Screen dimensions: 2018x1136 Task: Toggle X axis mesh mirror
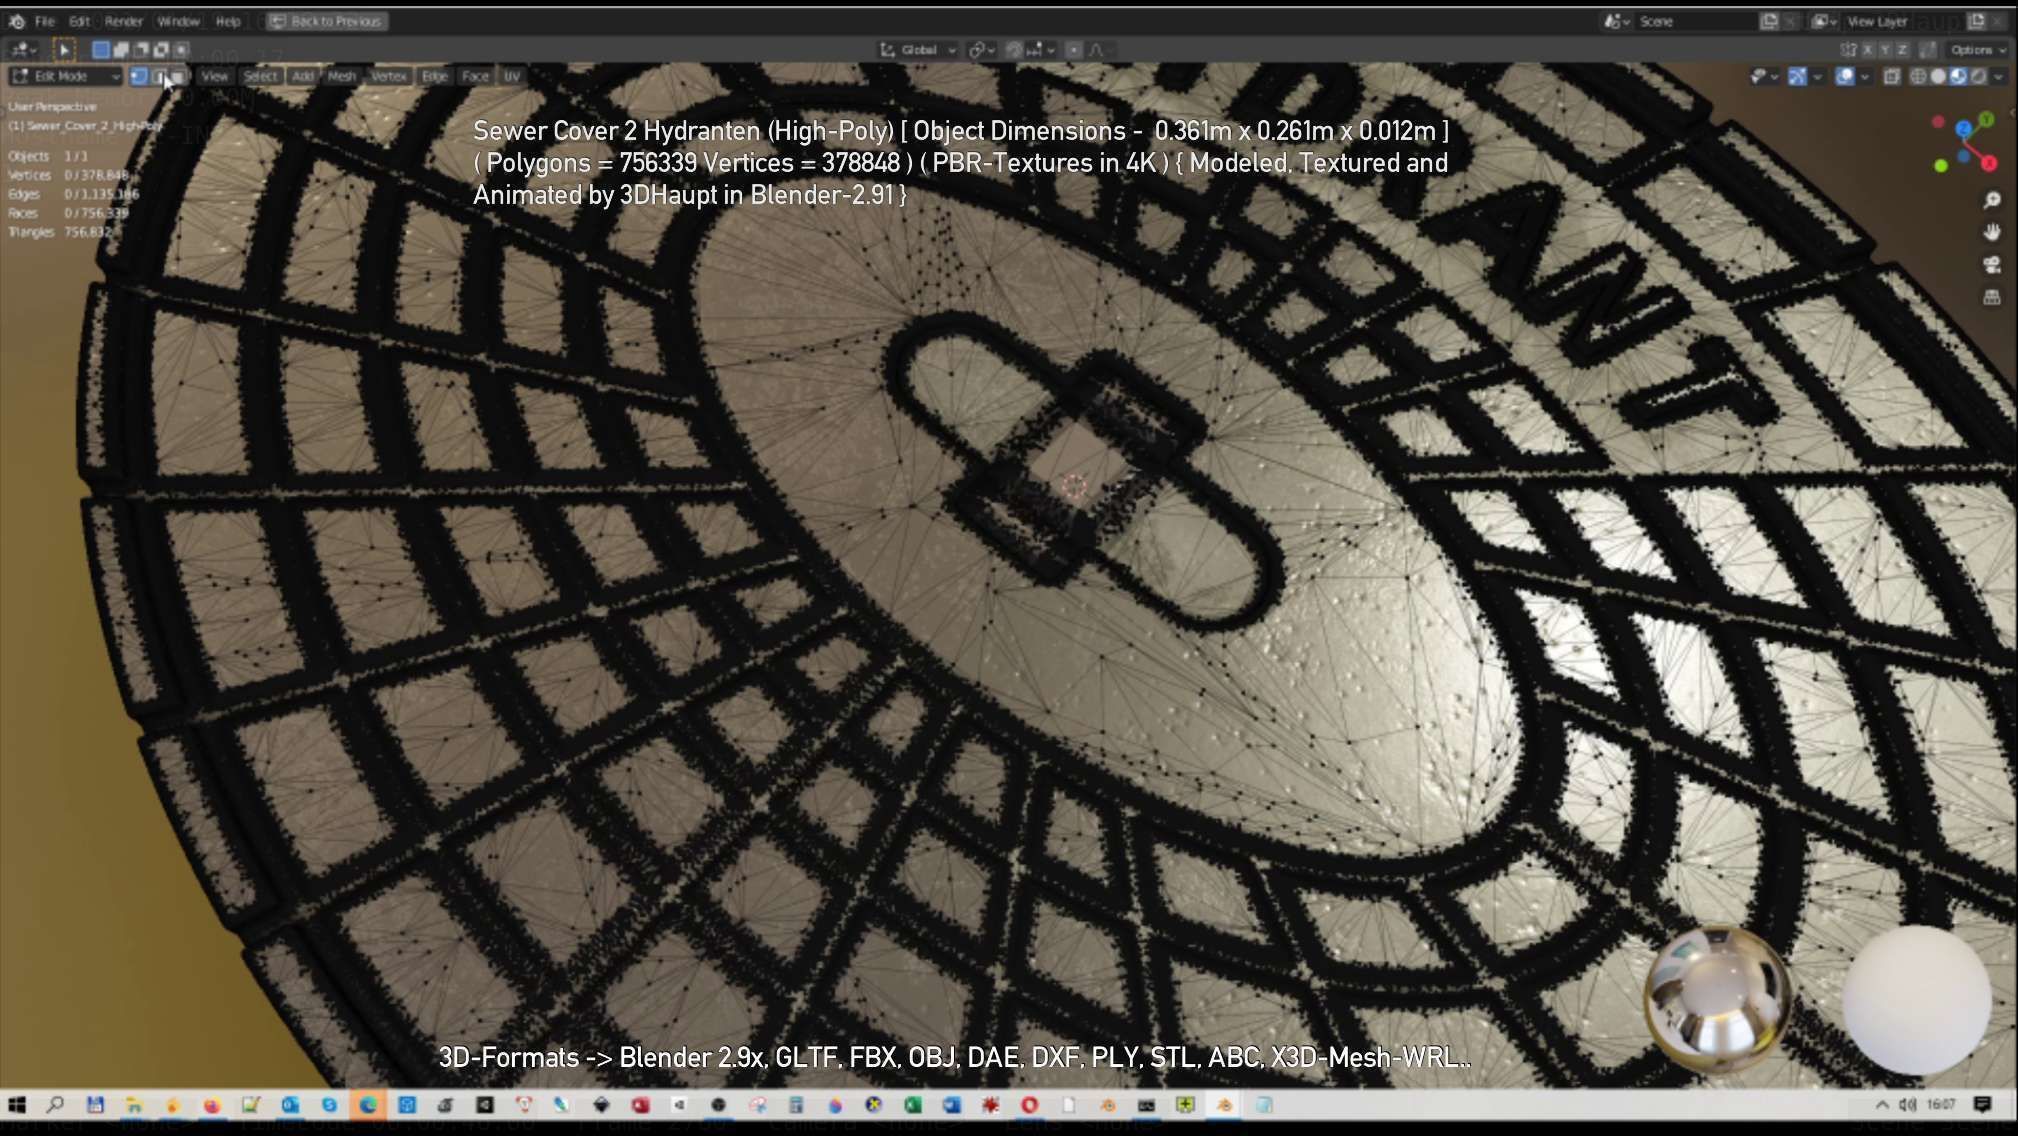coord(1867,49)
